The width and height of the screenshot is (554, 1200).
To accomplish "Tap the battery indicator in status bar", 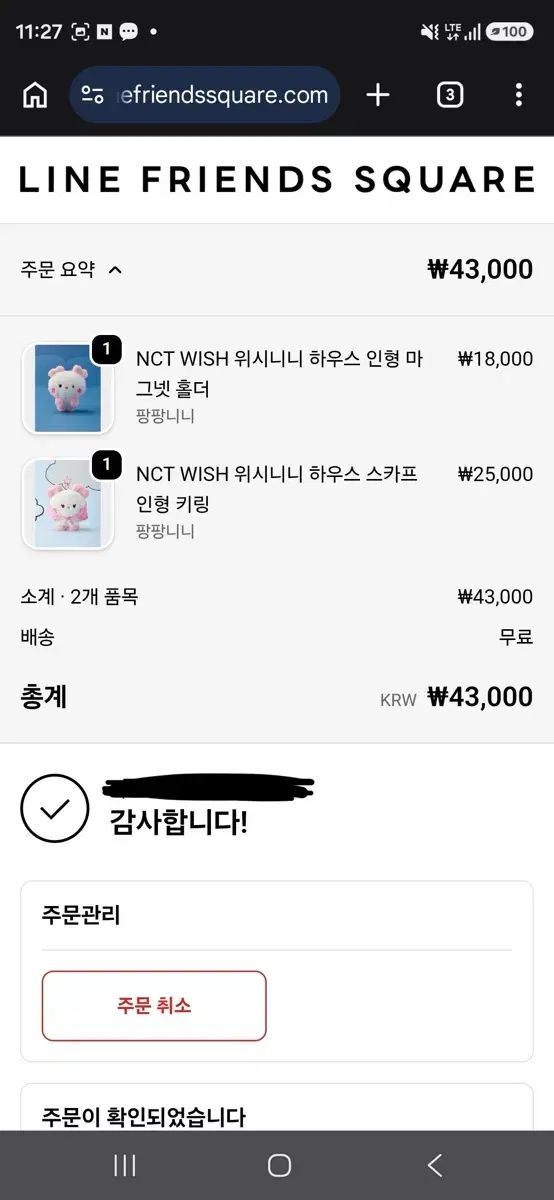I will click(x=508, y=32).
